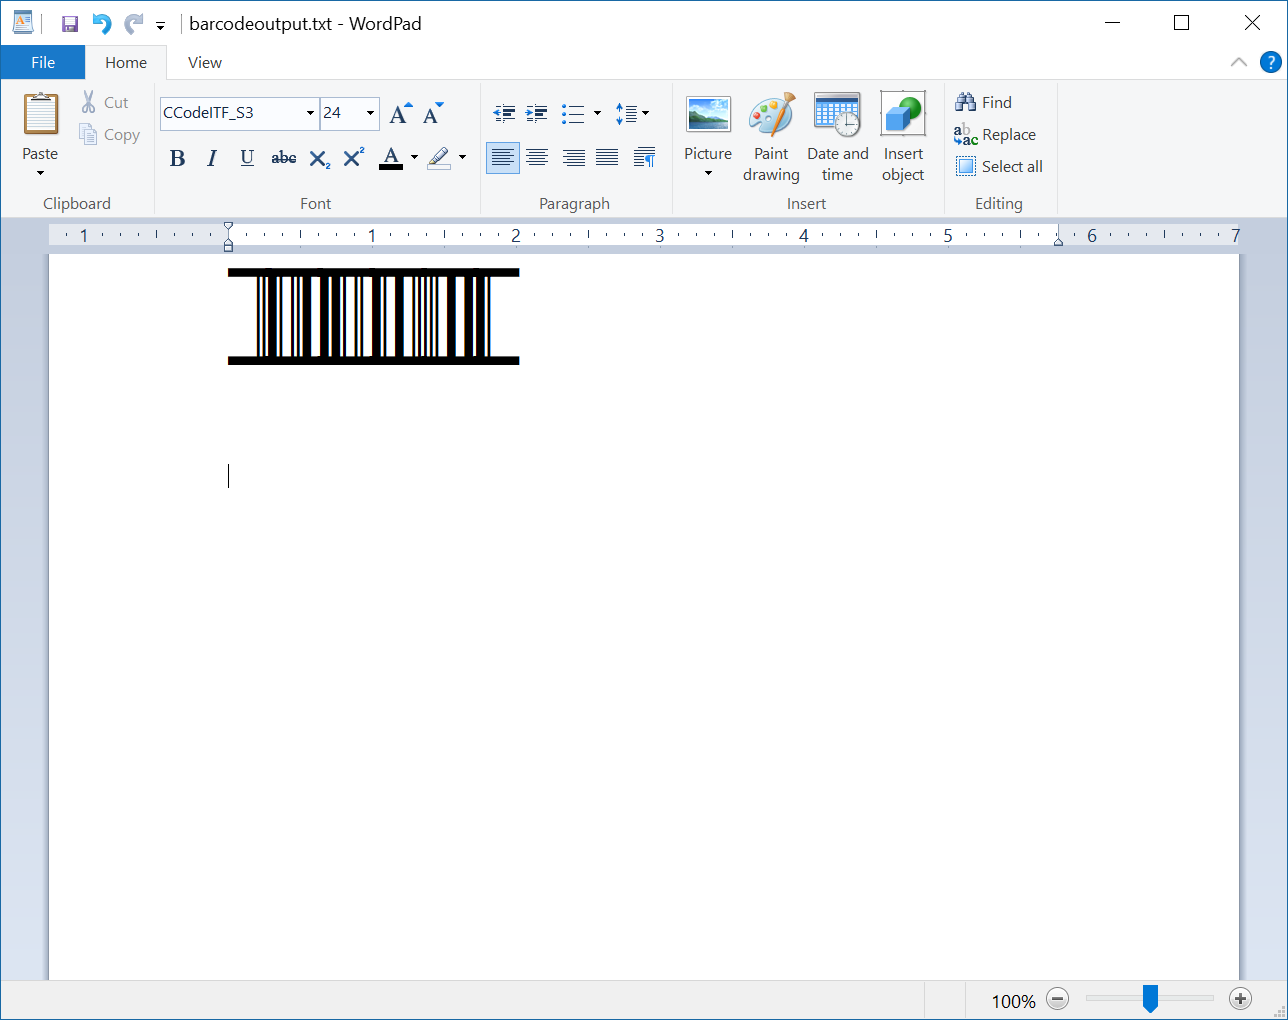Open the highlight color dropdown
This screenshot has width=1288, height=1020.
(x=462, y=158)
